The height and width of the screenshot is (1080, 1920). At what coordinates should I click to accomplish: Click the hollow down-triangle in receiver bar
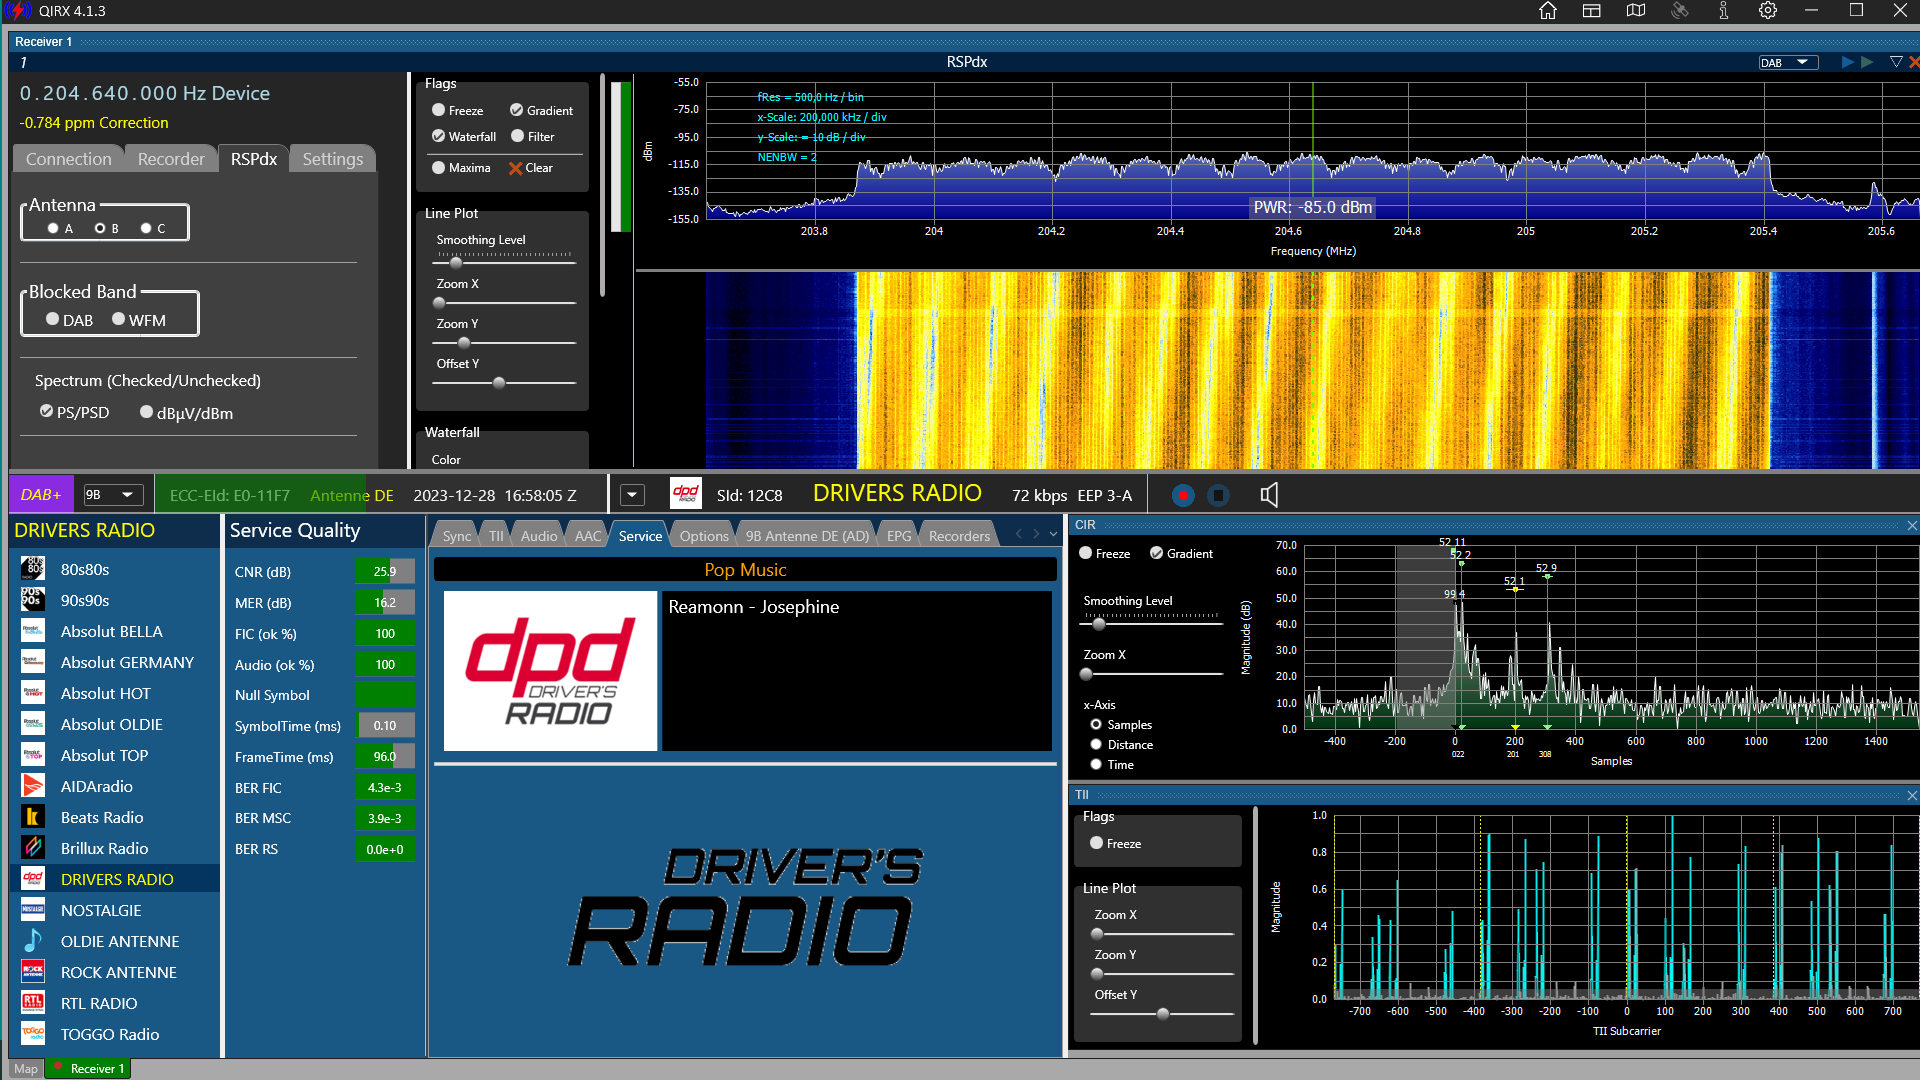pyautogui.click(x=1895, y=62)
